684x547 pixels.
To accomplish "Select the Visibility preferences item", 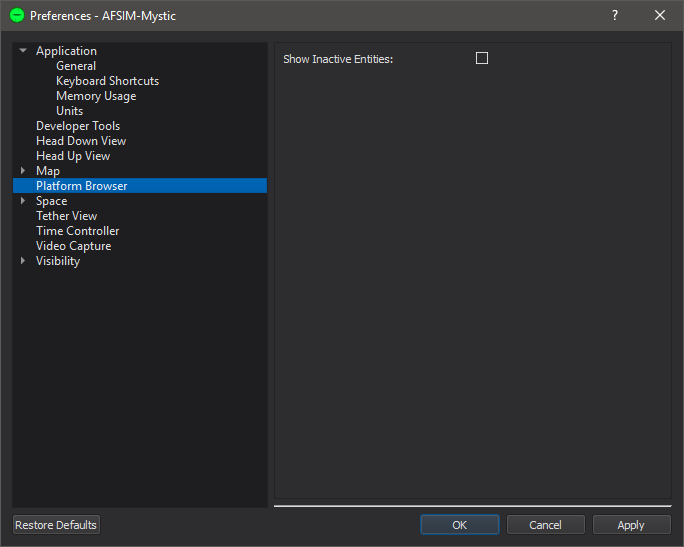I will [58, 260].
